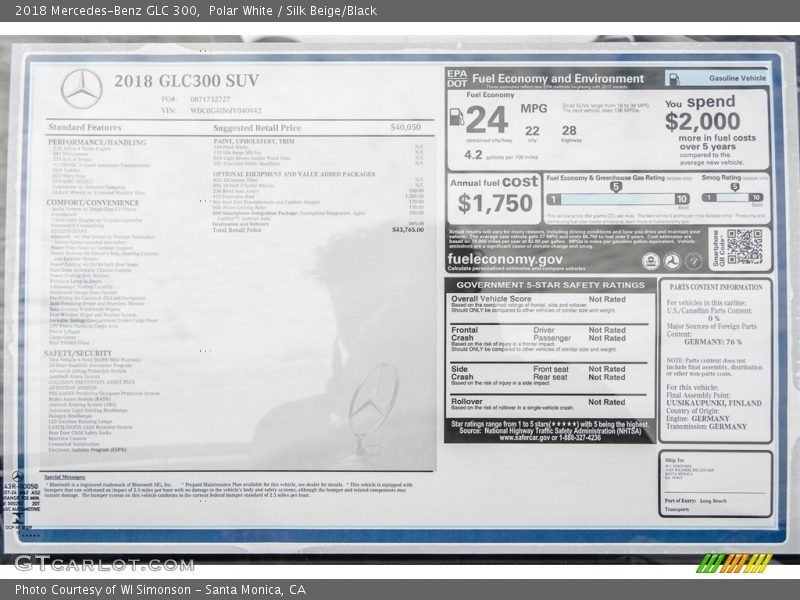800x600 pixels.
Task: Click 'GOVERNMENT 5-STAR SAFETY RATINGS' header
Action: click(551, 285)
